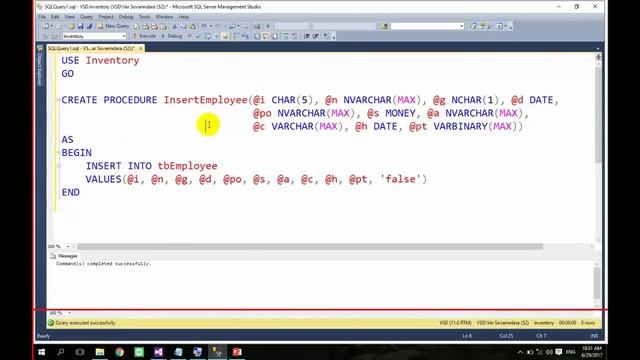Click the Results to File icon
The image size is (640, 360).
(275, 36)
